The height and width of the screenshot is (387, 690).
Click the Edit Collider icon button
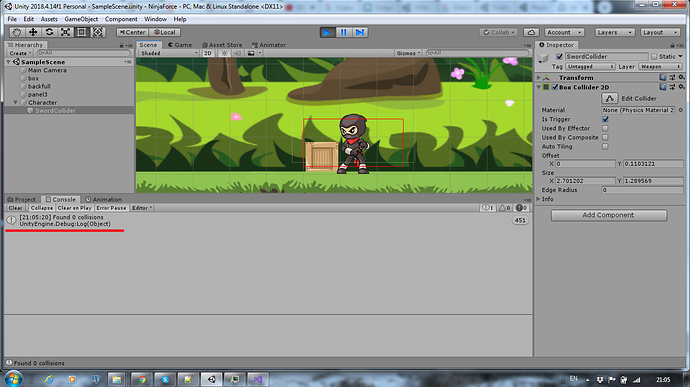(x=609, y=98)
